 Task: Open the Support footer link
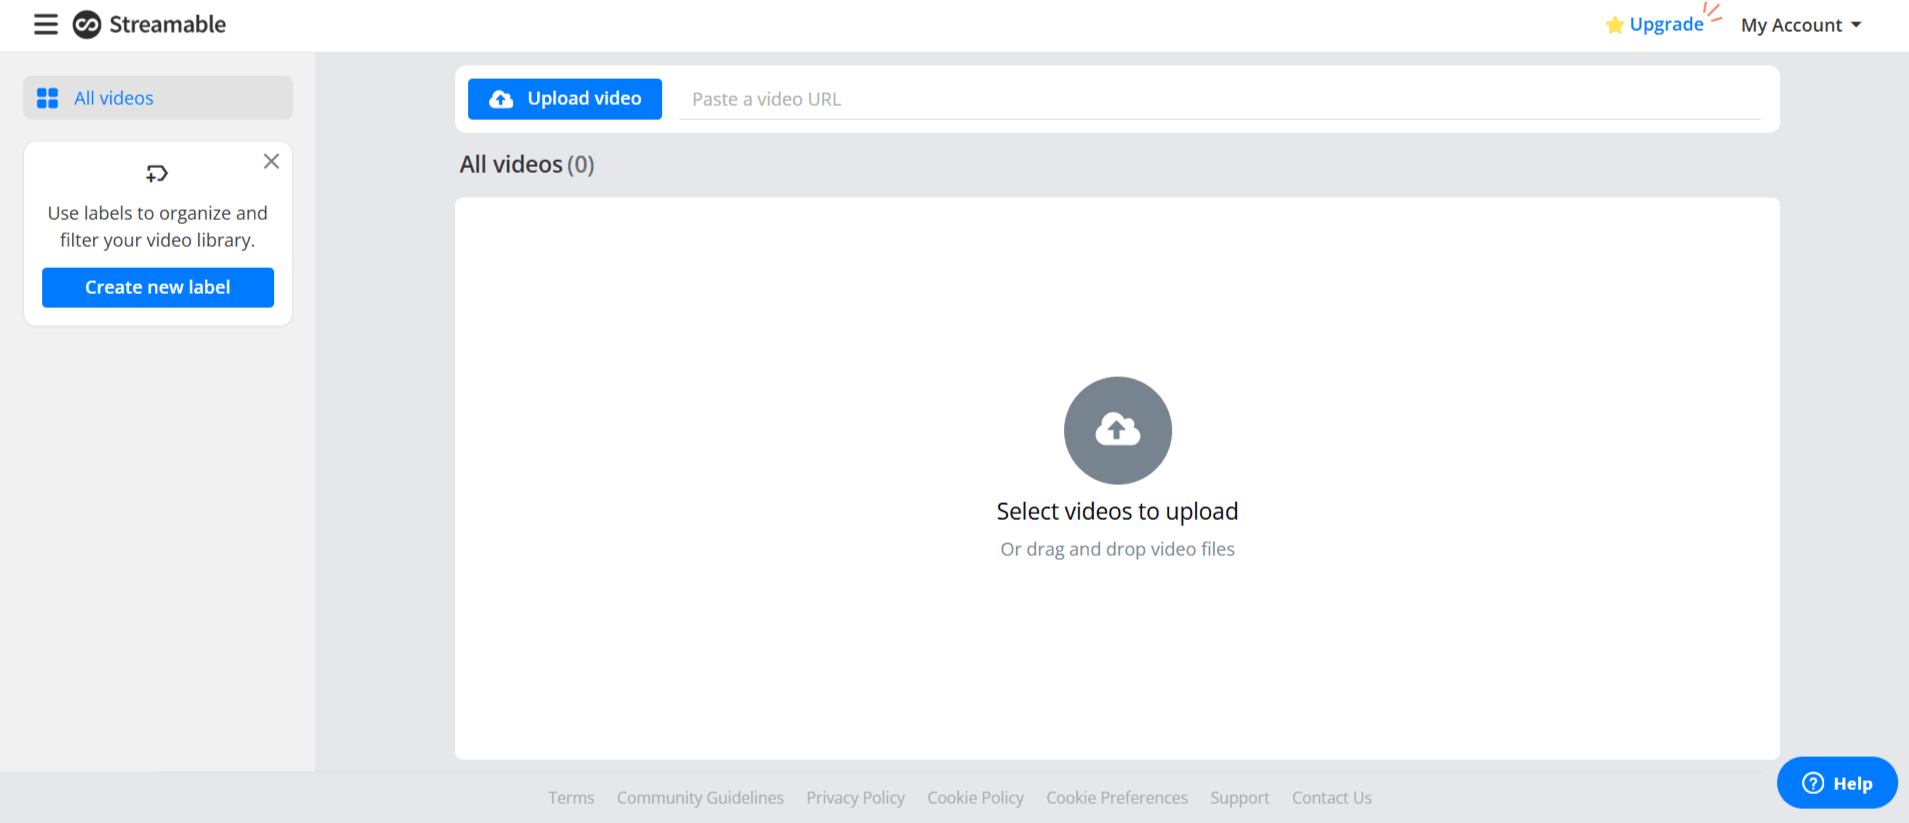pos(1240,798)
